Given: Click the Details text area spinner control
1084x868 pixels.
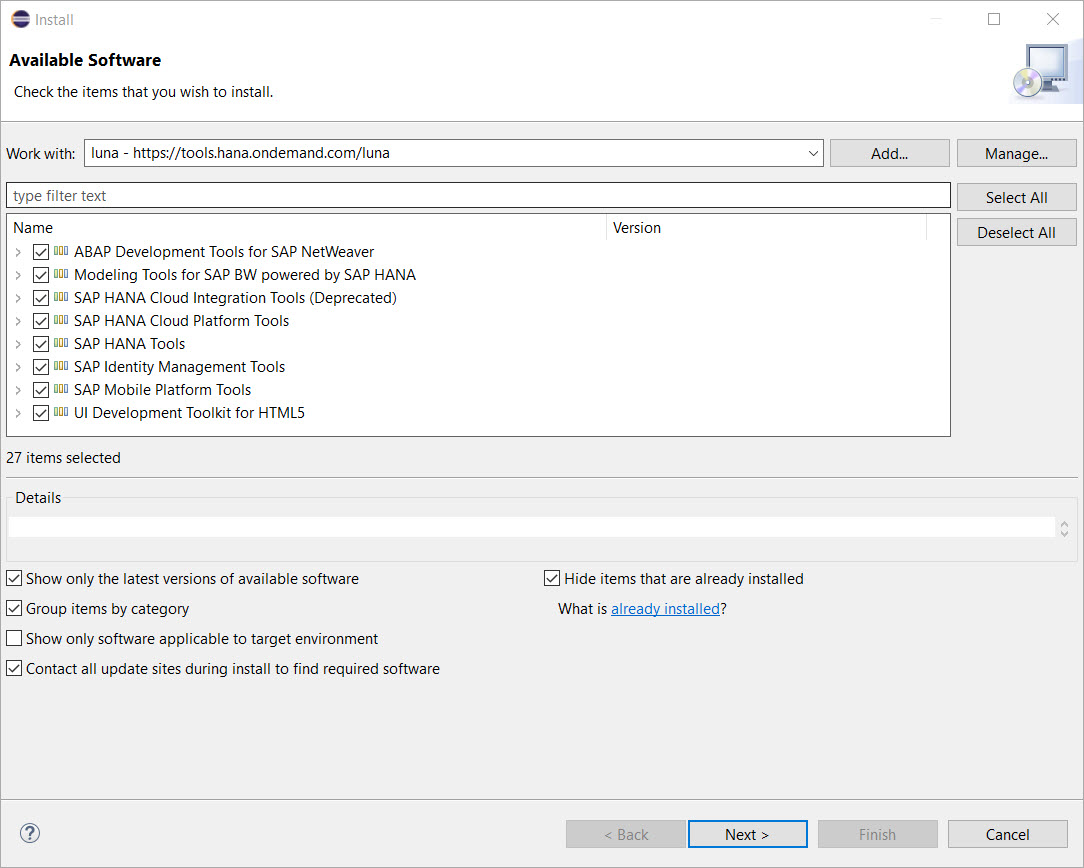Looking at the screenshot, I should point(1063,527).
